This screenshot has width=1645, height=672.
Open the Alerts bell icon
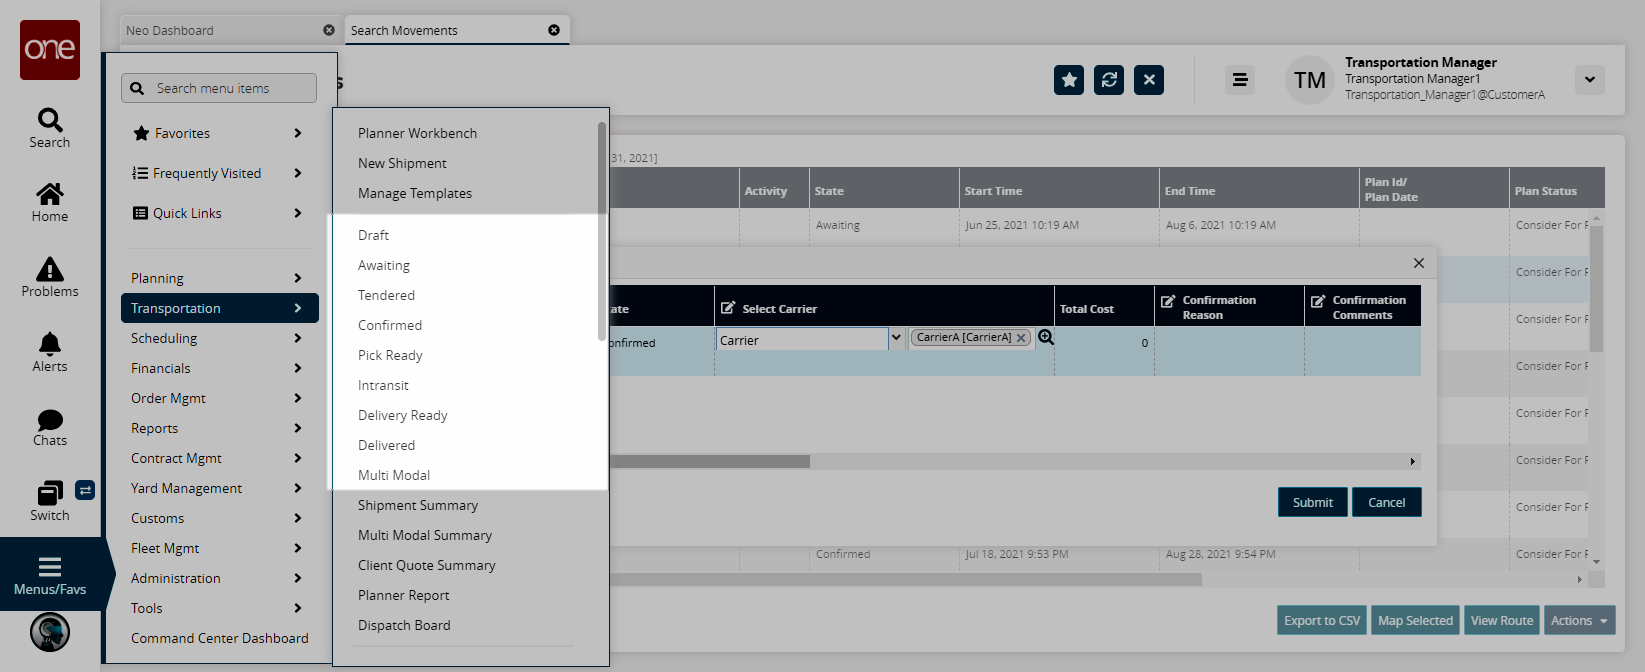click(x=50, y=352)
